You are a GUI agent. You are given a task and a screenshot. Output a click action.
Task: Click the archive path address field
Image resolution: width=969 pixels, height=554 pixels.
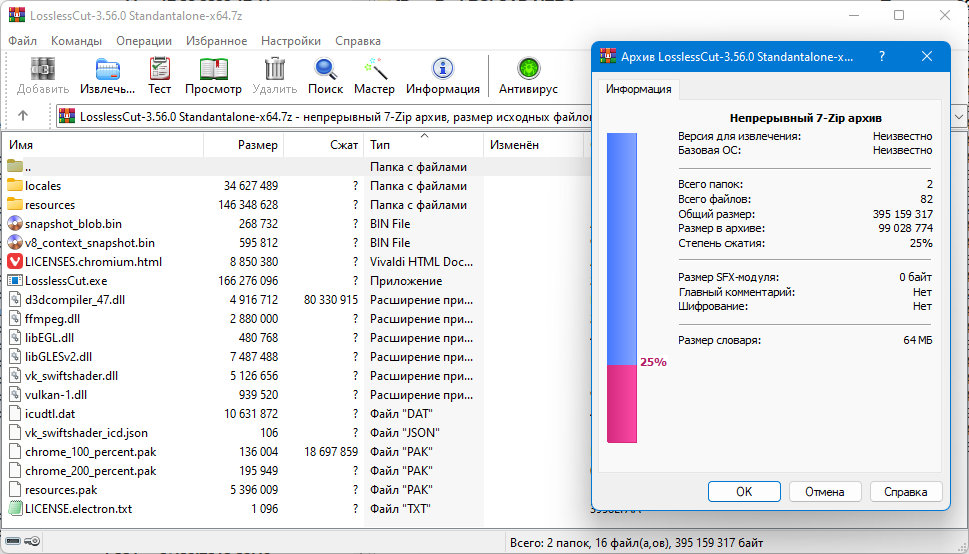[324, 116]
